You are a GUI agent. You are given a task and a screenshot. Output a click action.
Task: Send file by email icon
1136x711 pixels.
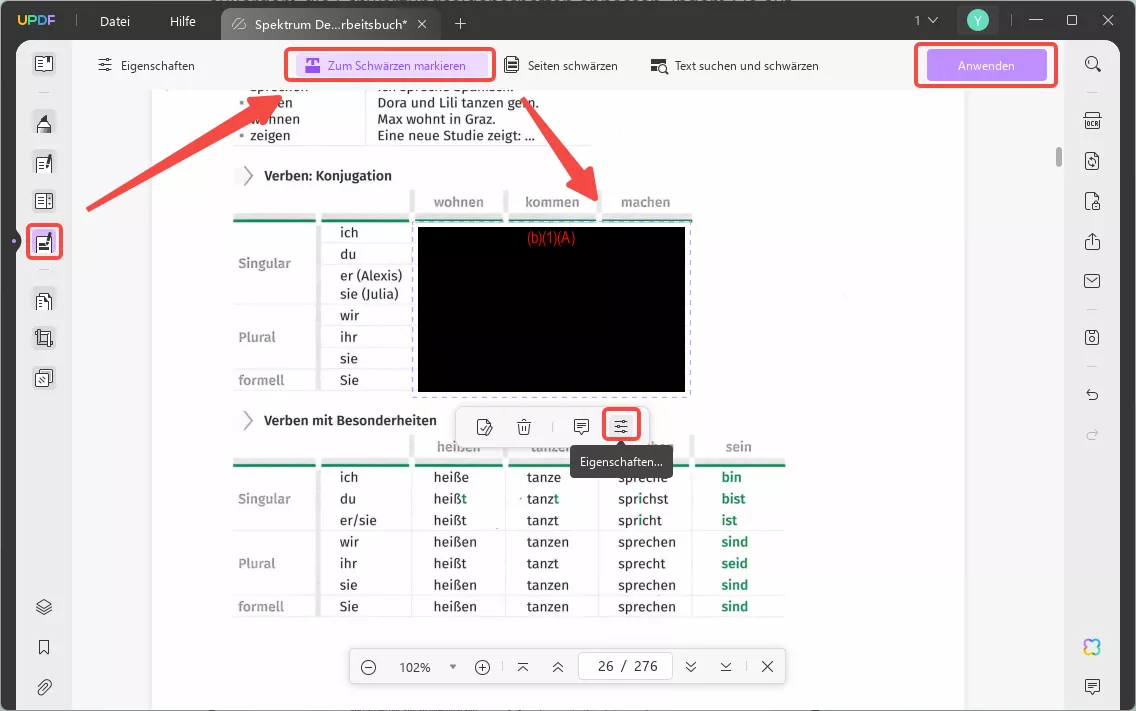[x=1093, y=281]
